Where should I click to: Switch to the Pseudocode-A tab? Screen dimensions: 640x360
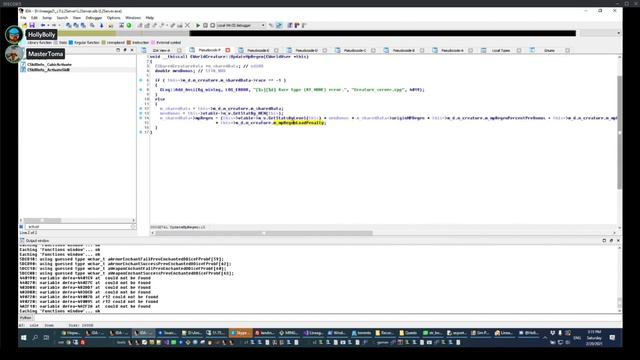[x=452, y=50]
